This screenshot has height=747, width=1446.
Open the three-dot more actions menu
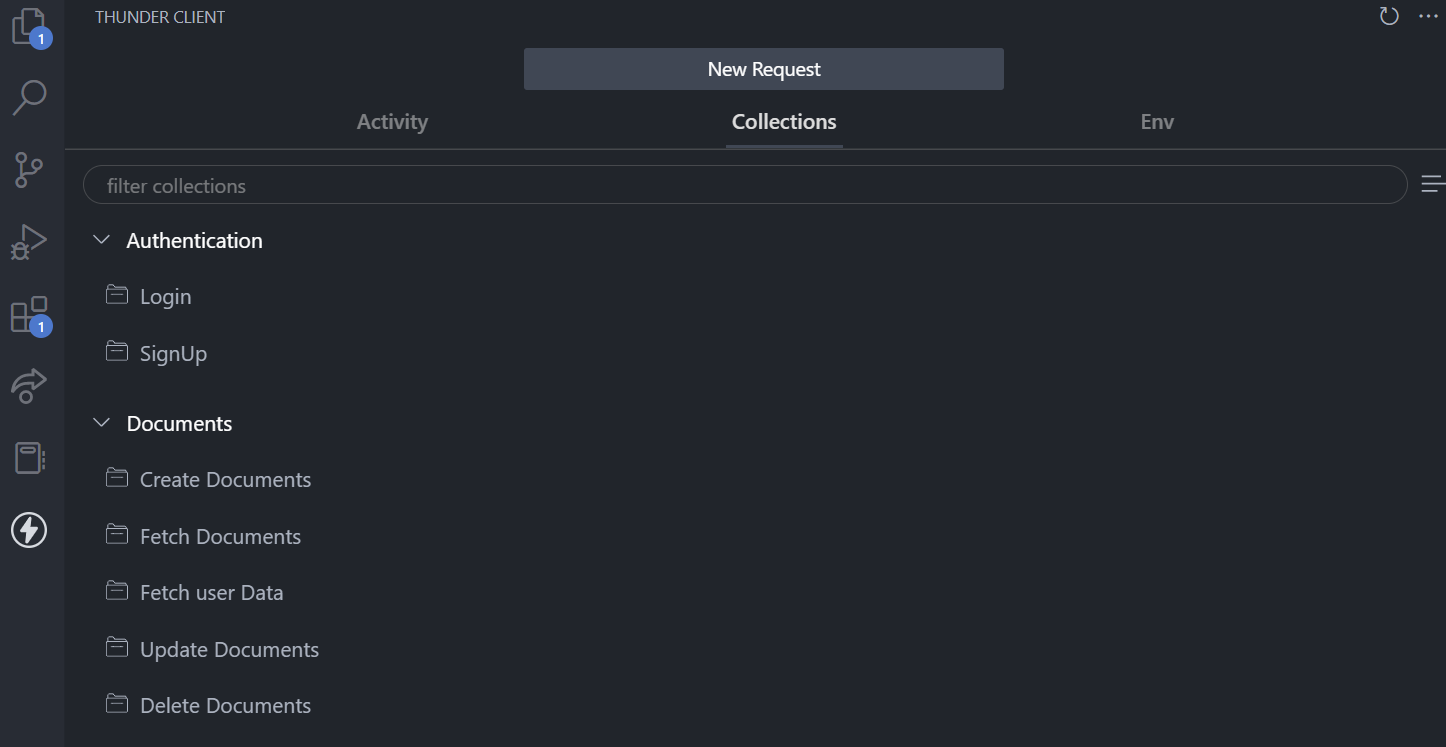1428,16
